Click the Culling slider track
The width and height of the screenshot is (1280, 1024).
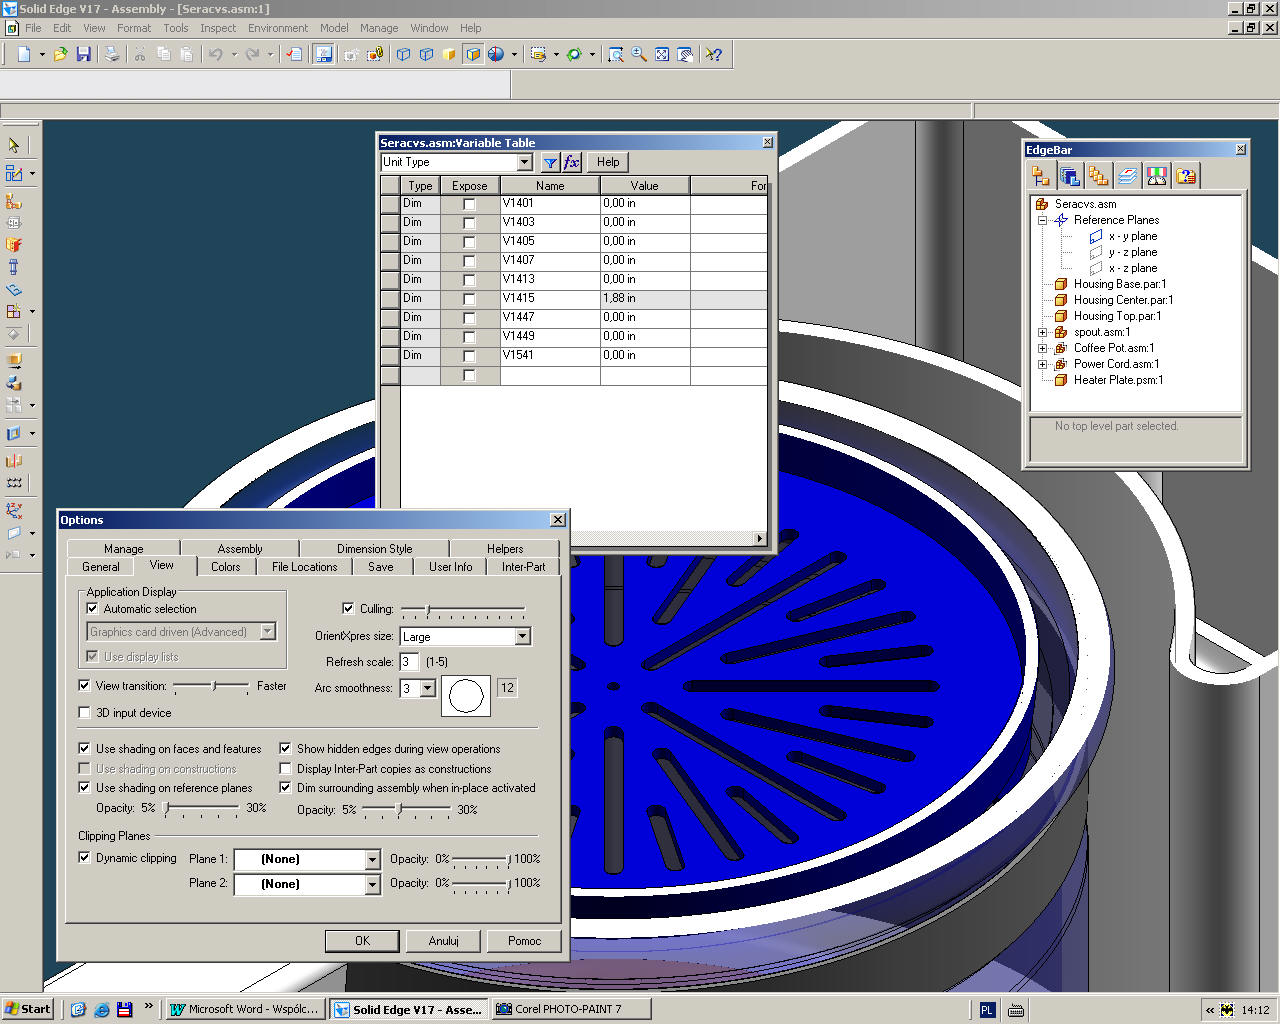(x=463, y=609)
